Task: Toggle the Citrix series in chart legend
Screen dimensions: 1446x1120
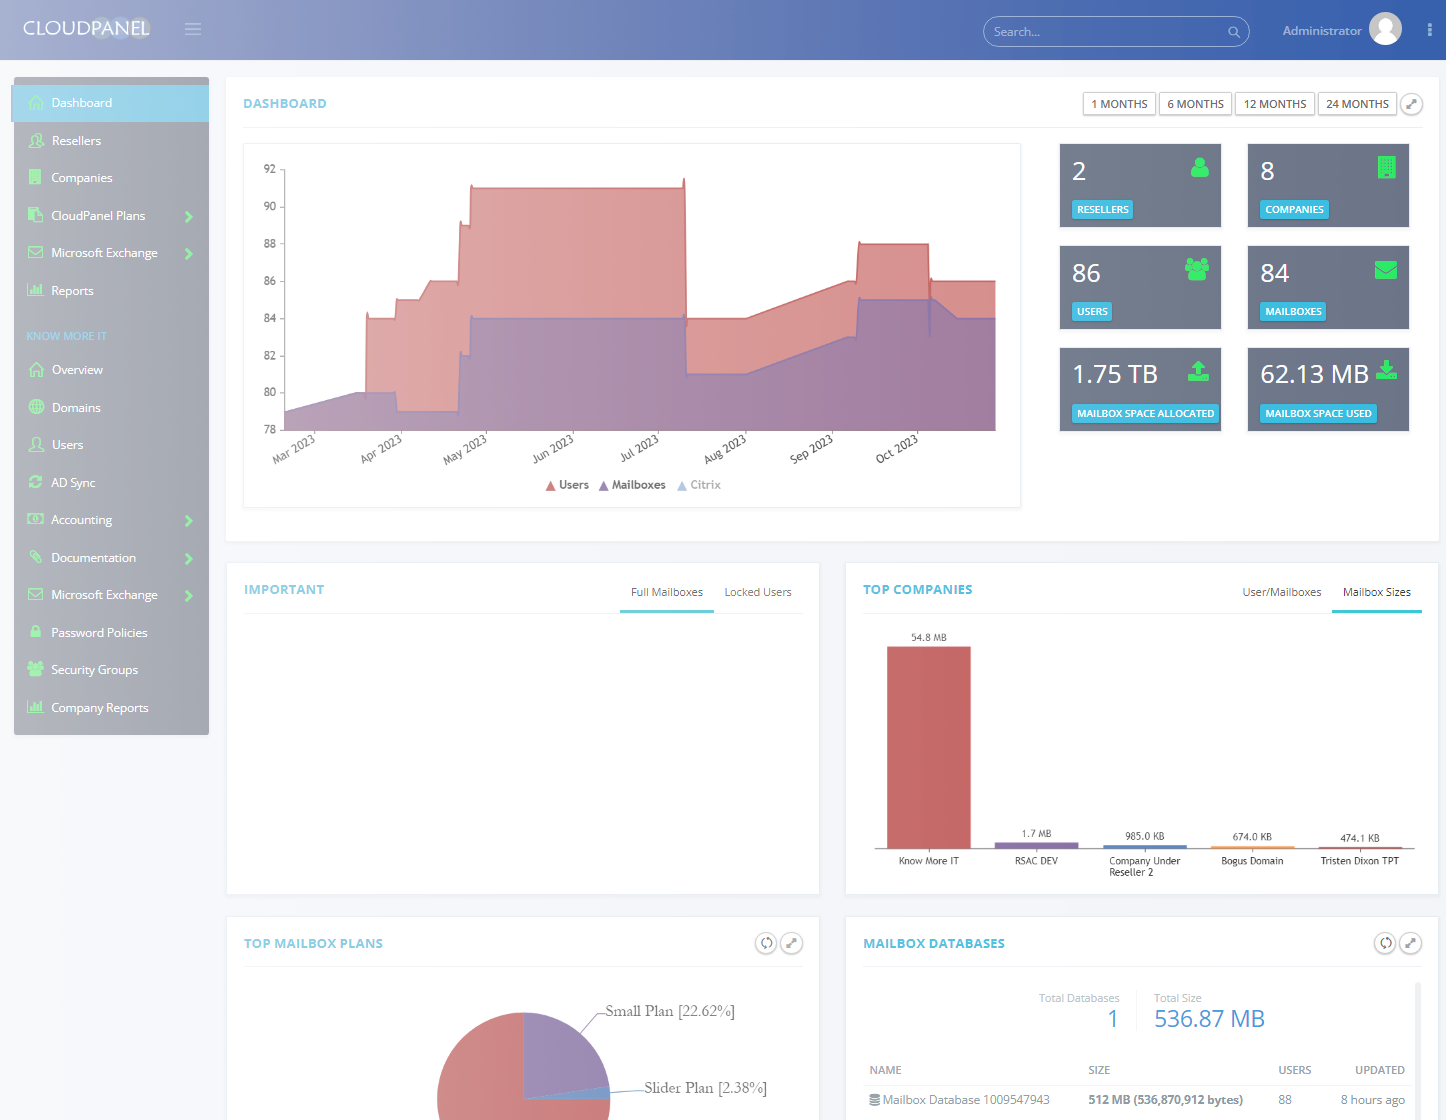Action: [x=699, y=485]
